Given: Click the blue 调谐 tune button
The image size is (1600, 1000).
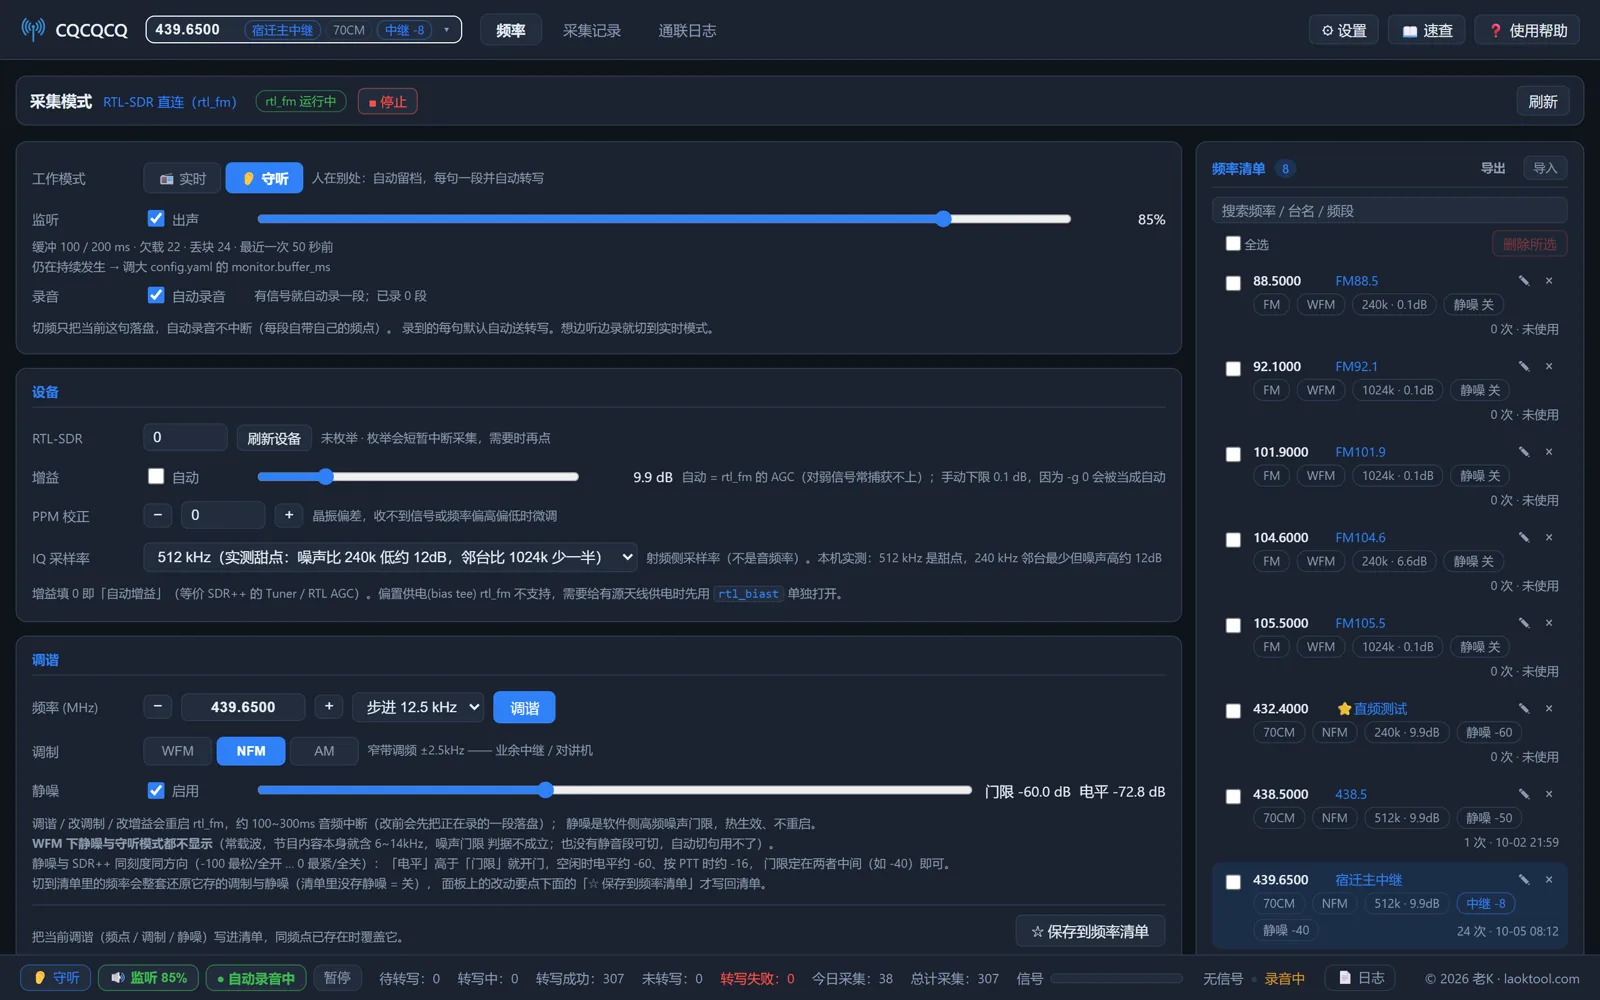Looking at the screenshot, I should coord(524,707).
